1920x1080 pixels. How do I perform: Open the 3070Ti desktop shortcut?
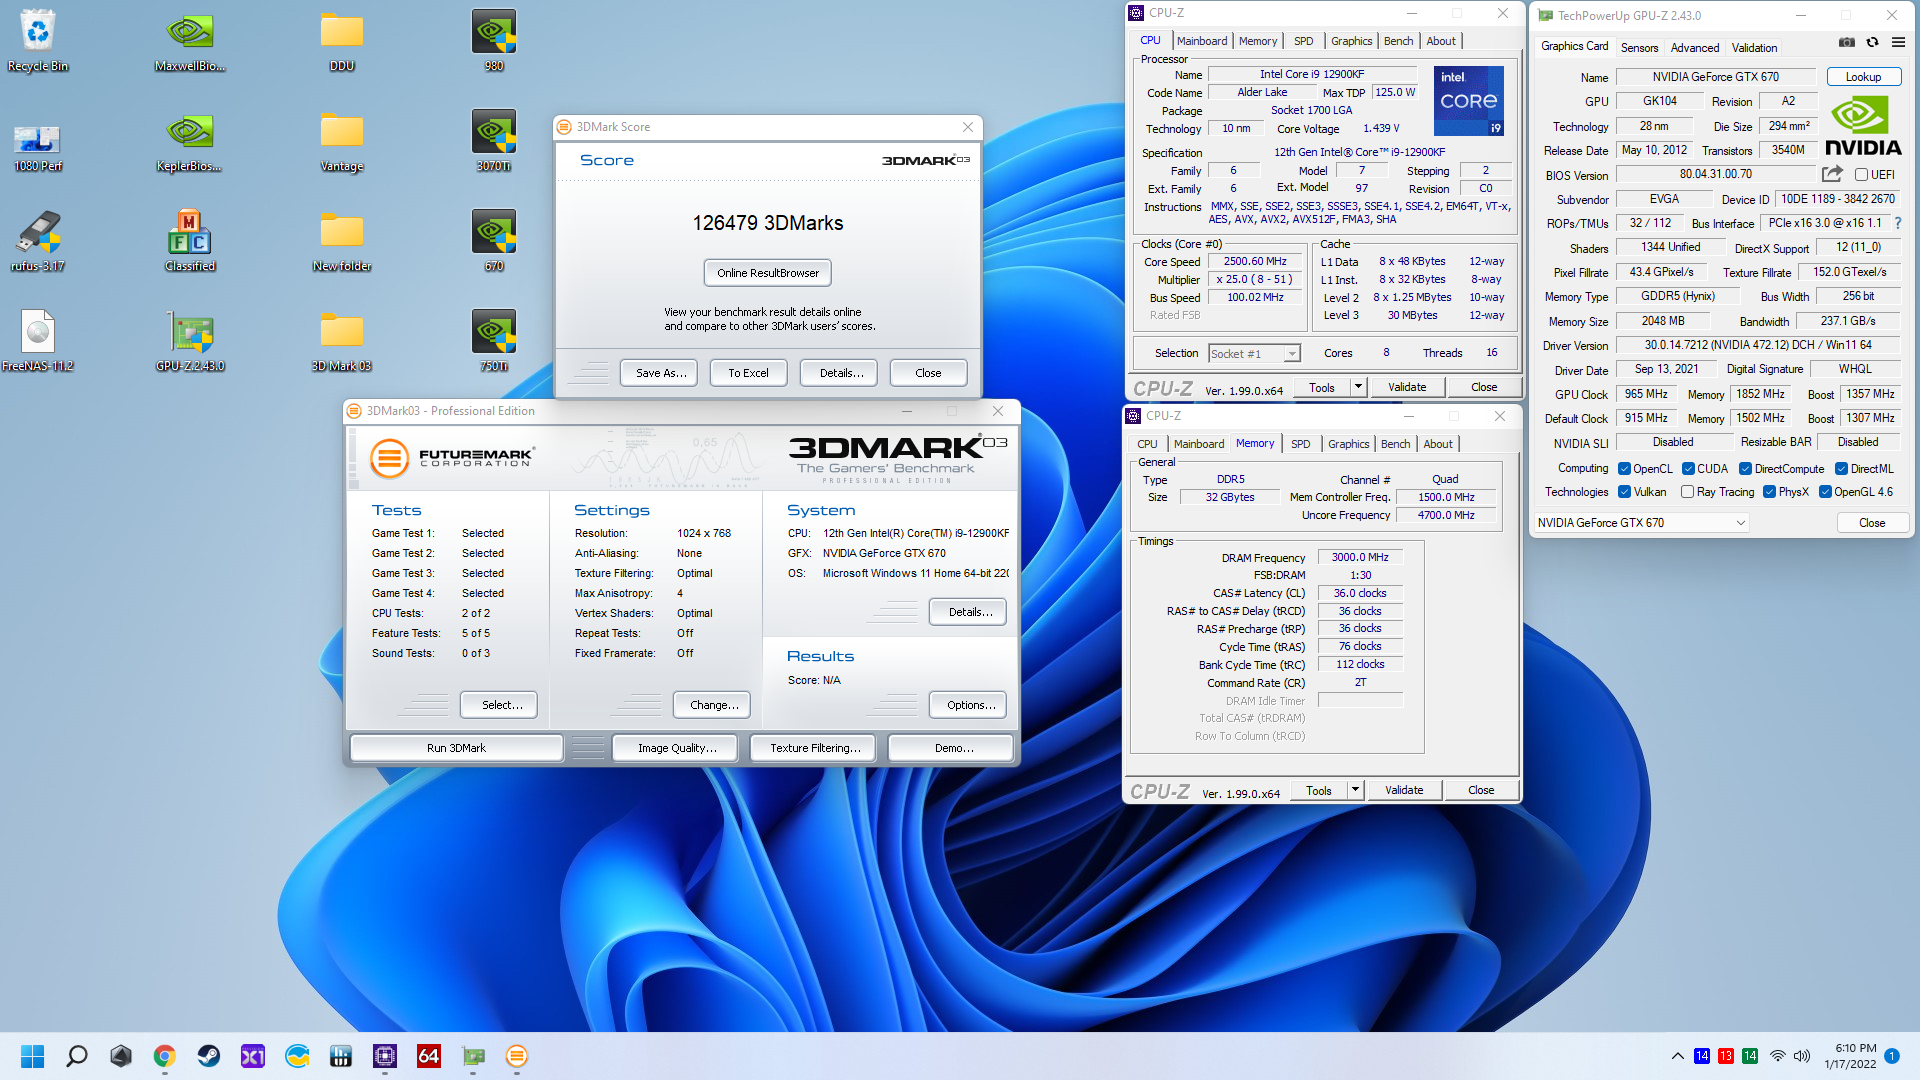(494, 140)
